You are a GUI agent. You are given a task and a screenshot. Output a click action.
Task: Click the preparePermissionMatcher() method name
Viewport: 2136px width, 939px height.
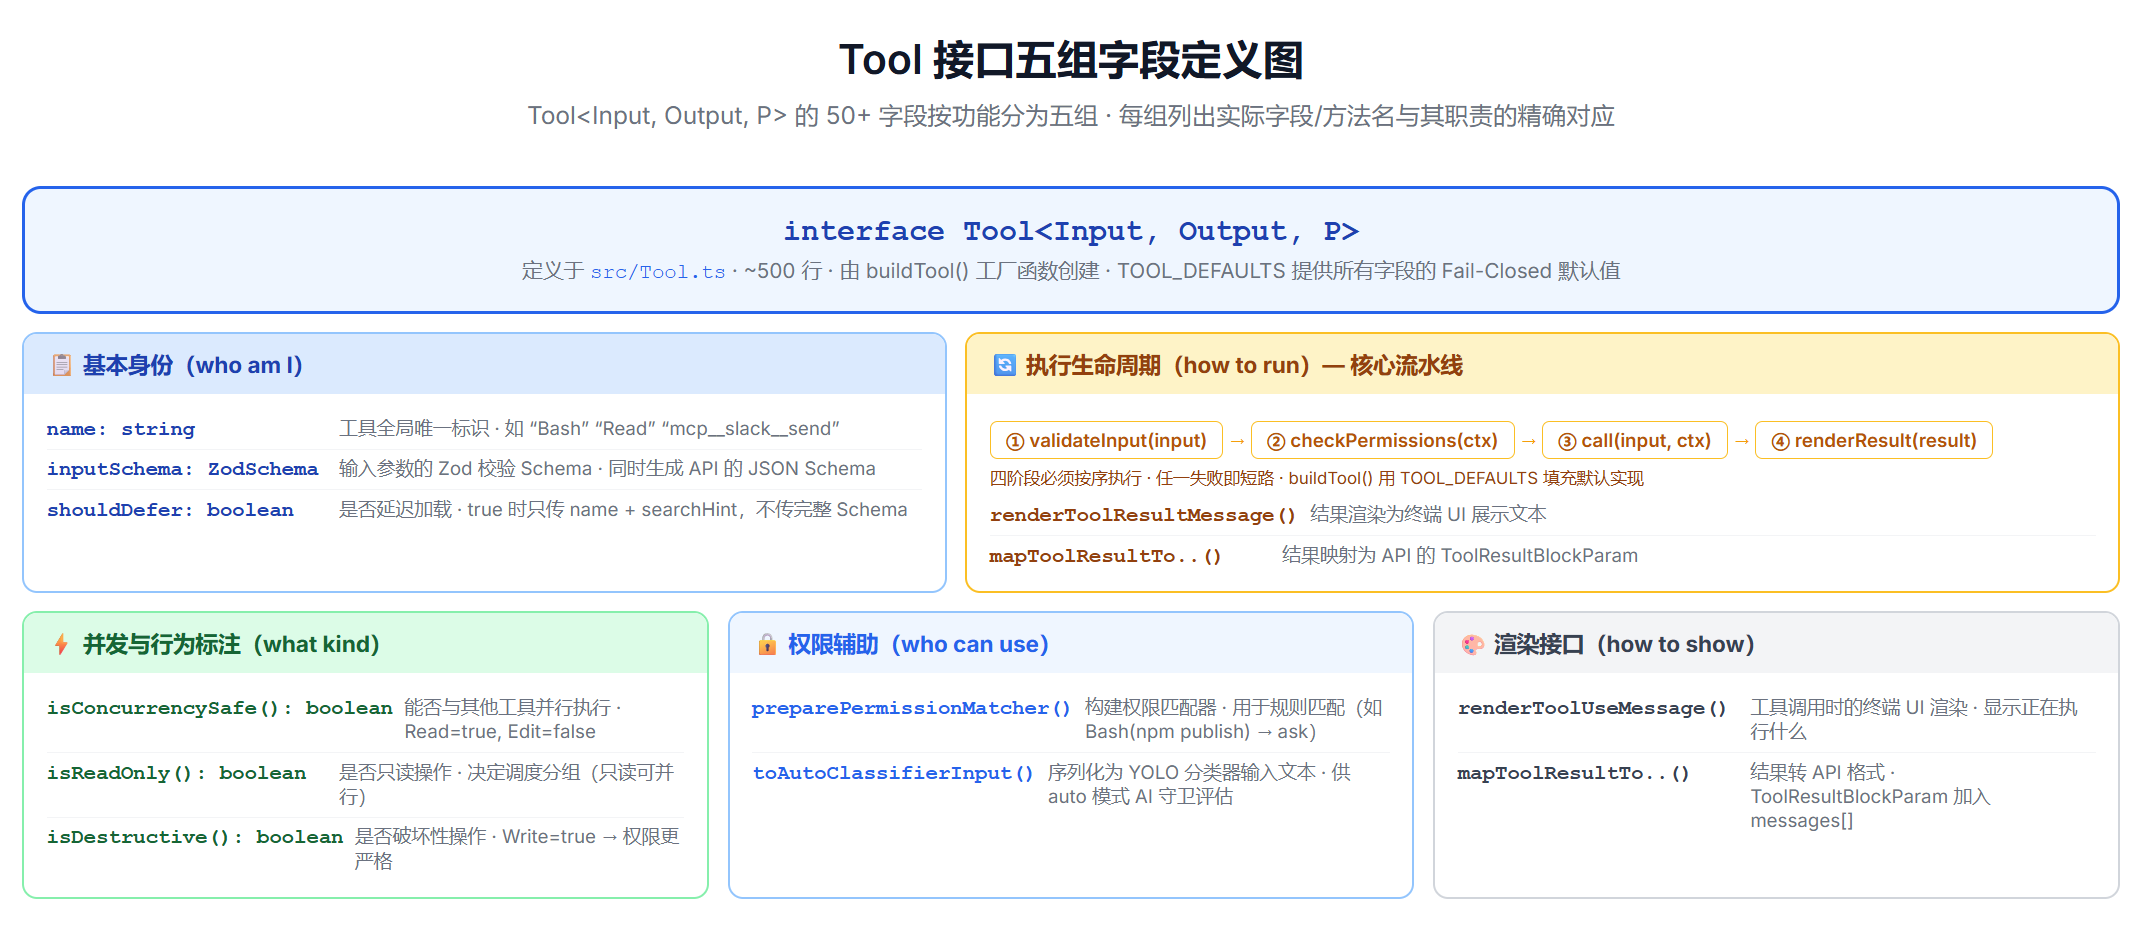[x=911, y=708]
